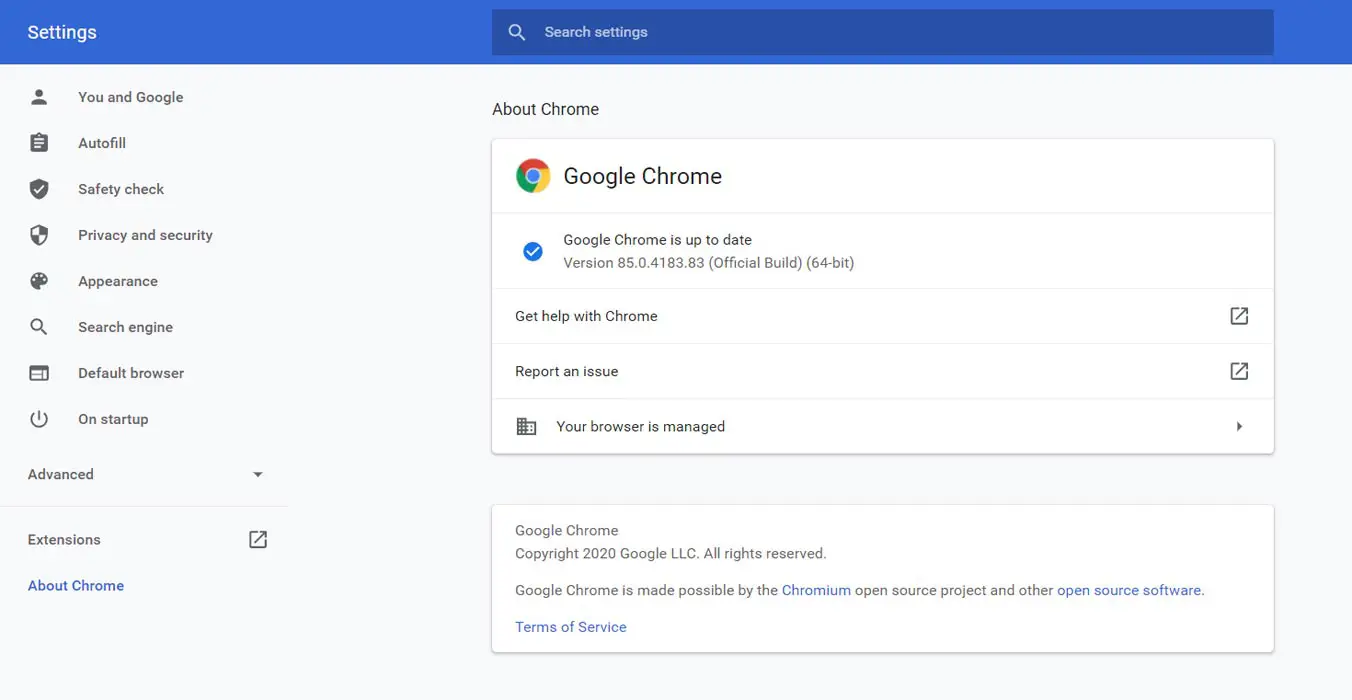
Task: Expand the Advanced section arrow
Action: coord(258,475)
